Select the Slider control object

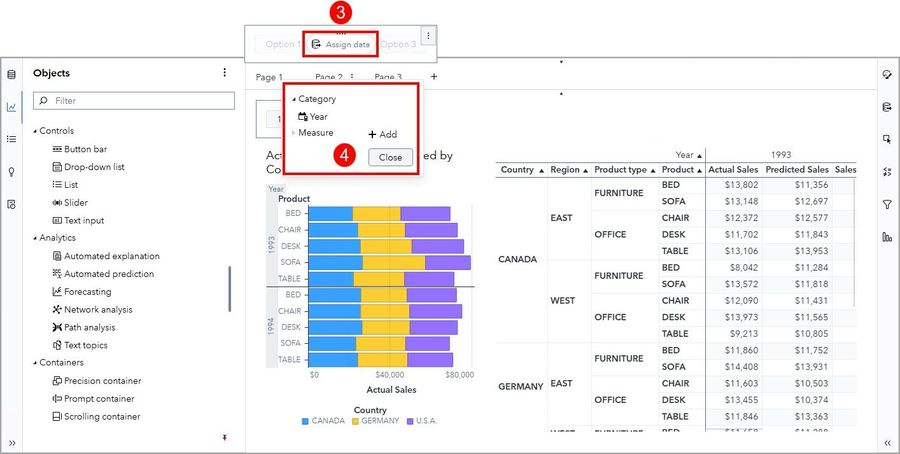70,202
